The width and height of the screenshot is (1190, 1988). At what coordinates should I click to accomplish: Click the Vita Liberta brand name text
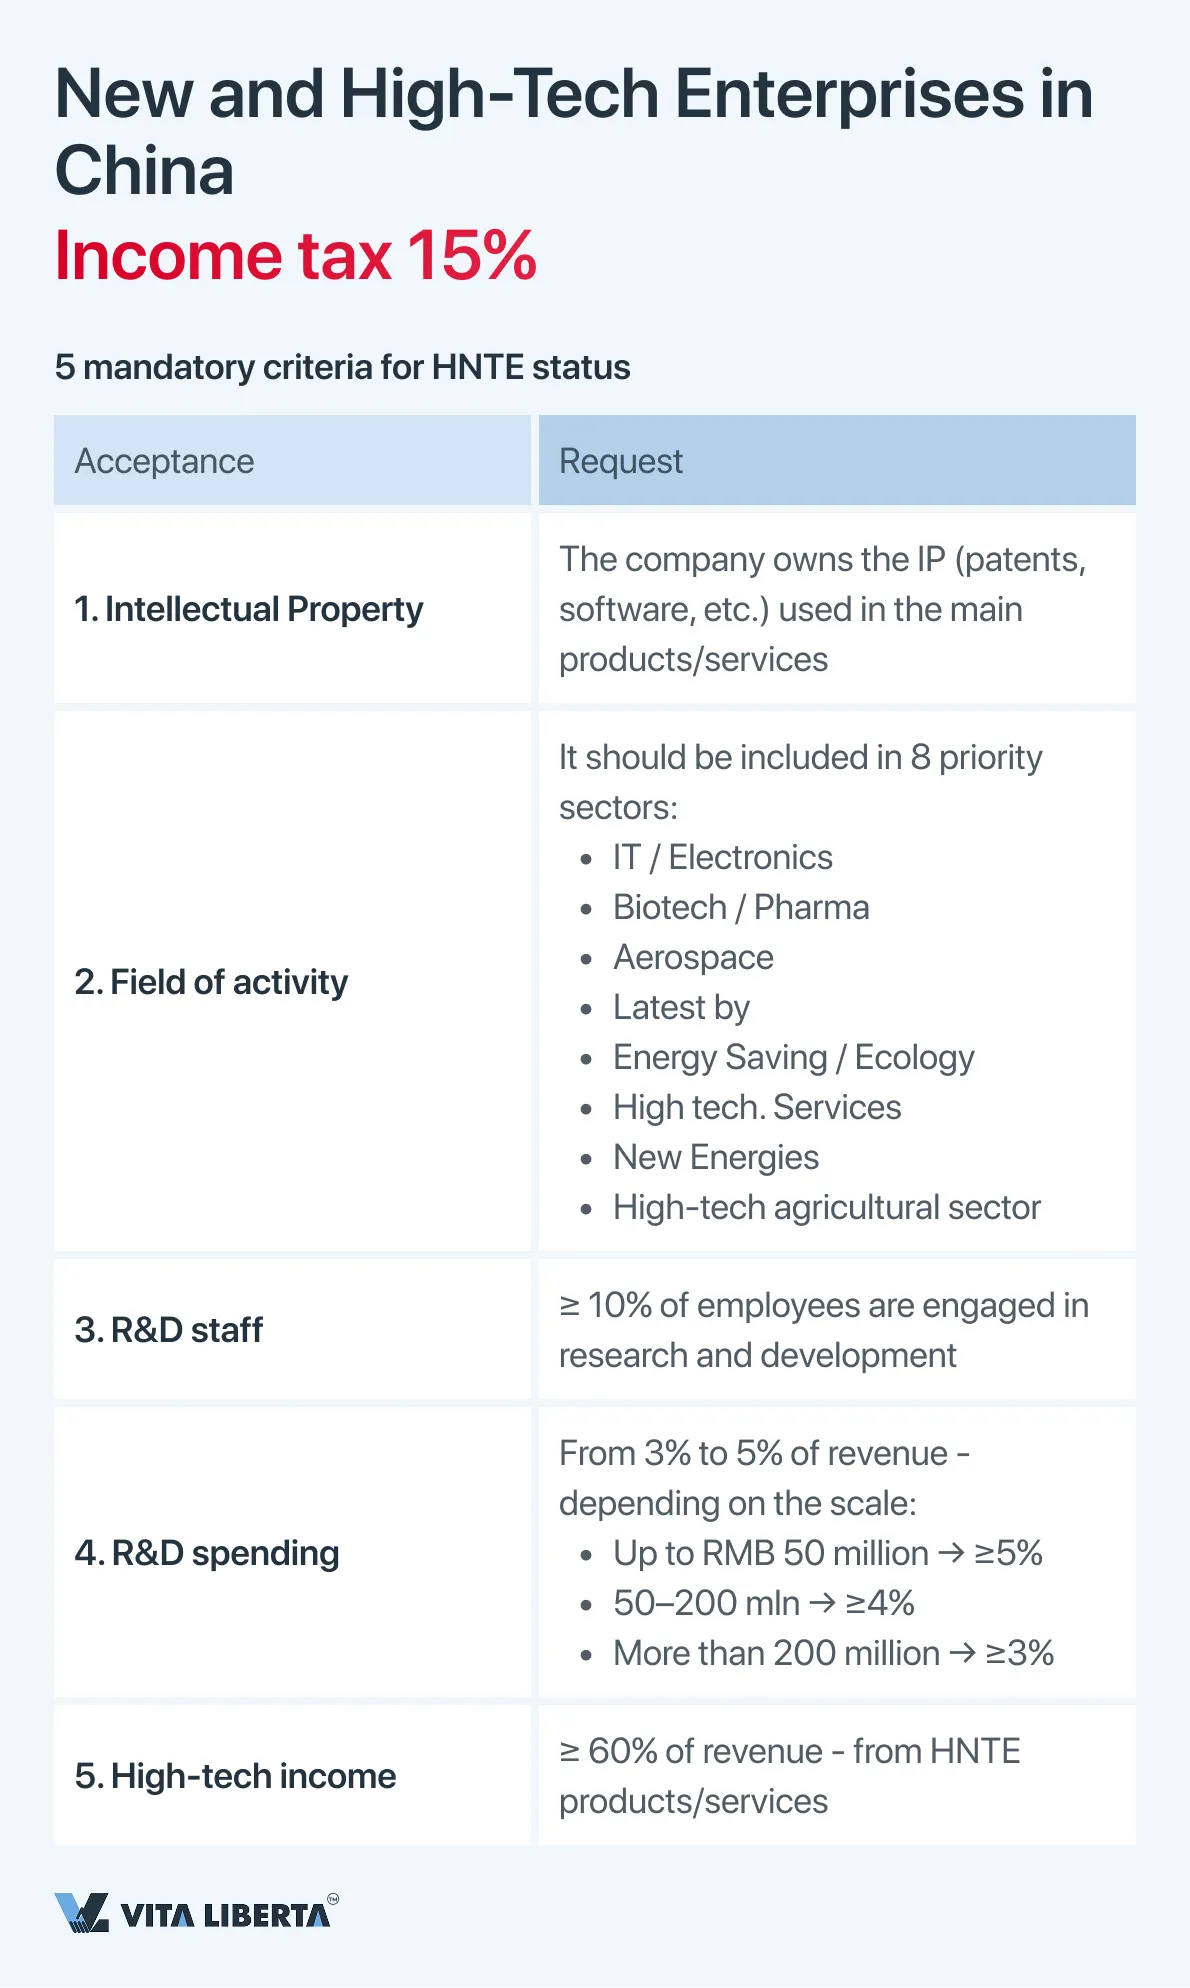225,1915
